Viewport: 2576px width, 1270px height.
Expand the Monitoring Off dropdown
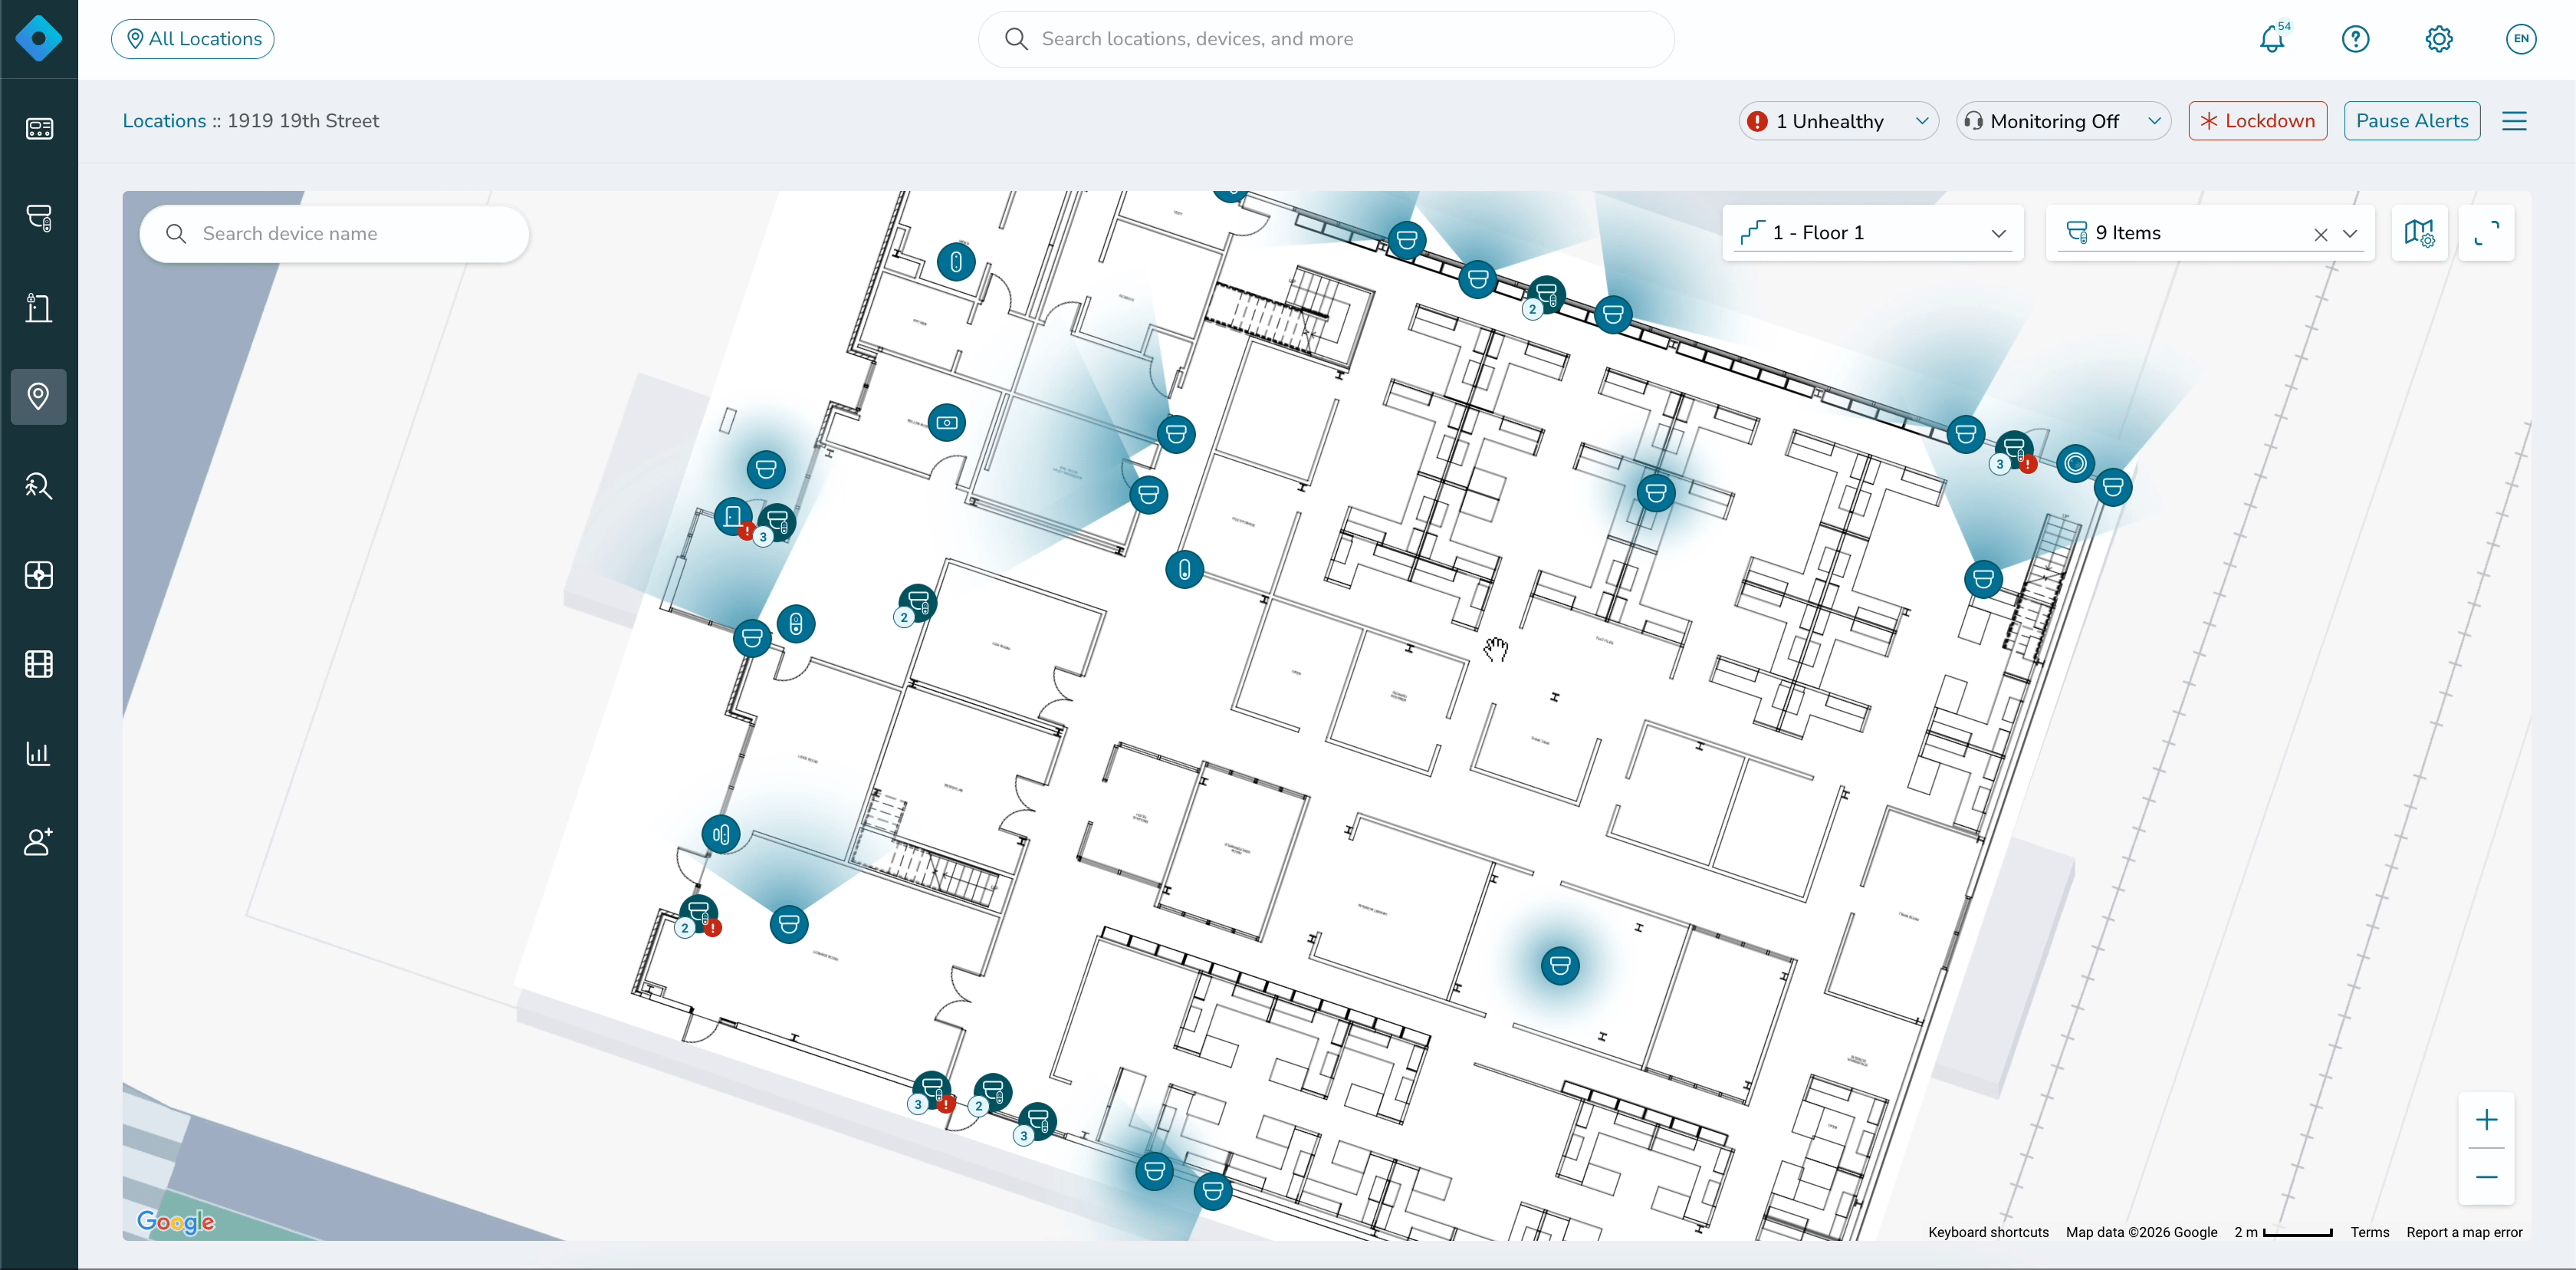[2063, 121]
